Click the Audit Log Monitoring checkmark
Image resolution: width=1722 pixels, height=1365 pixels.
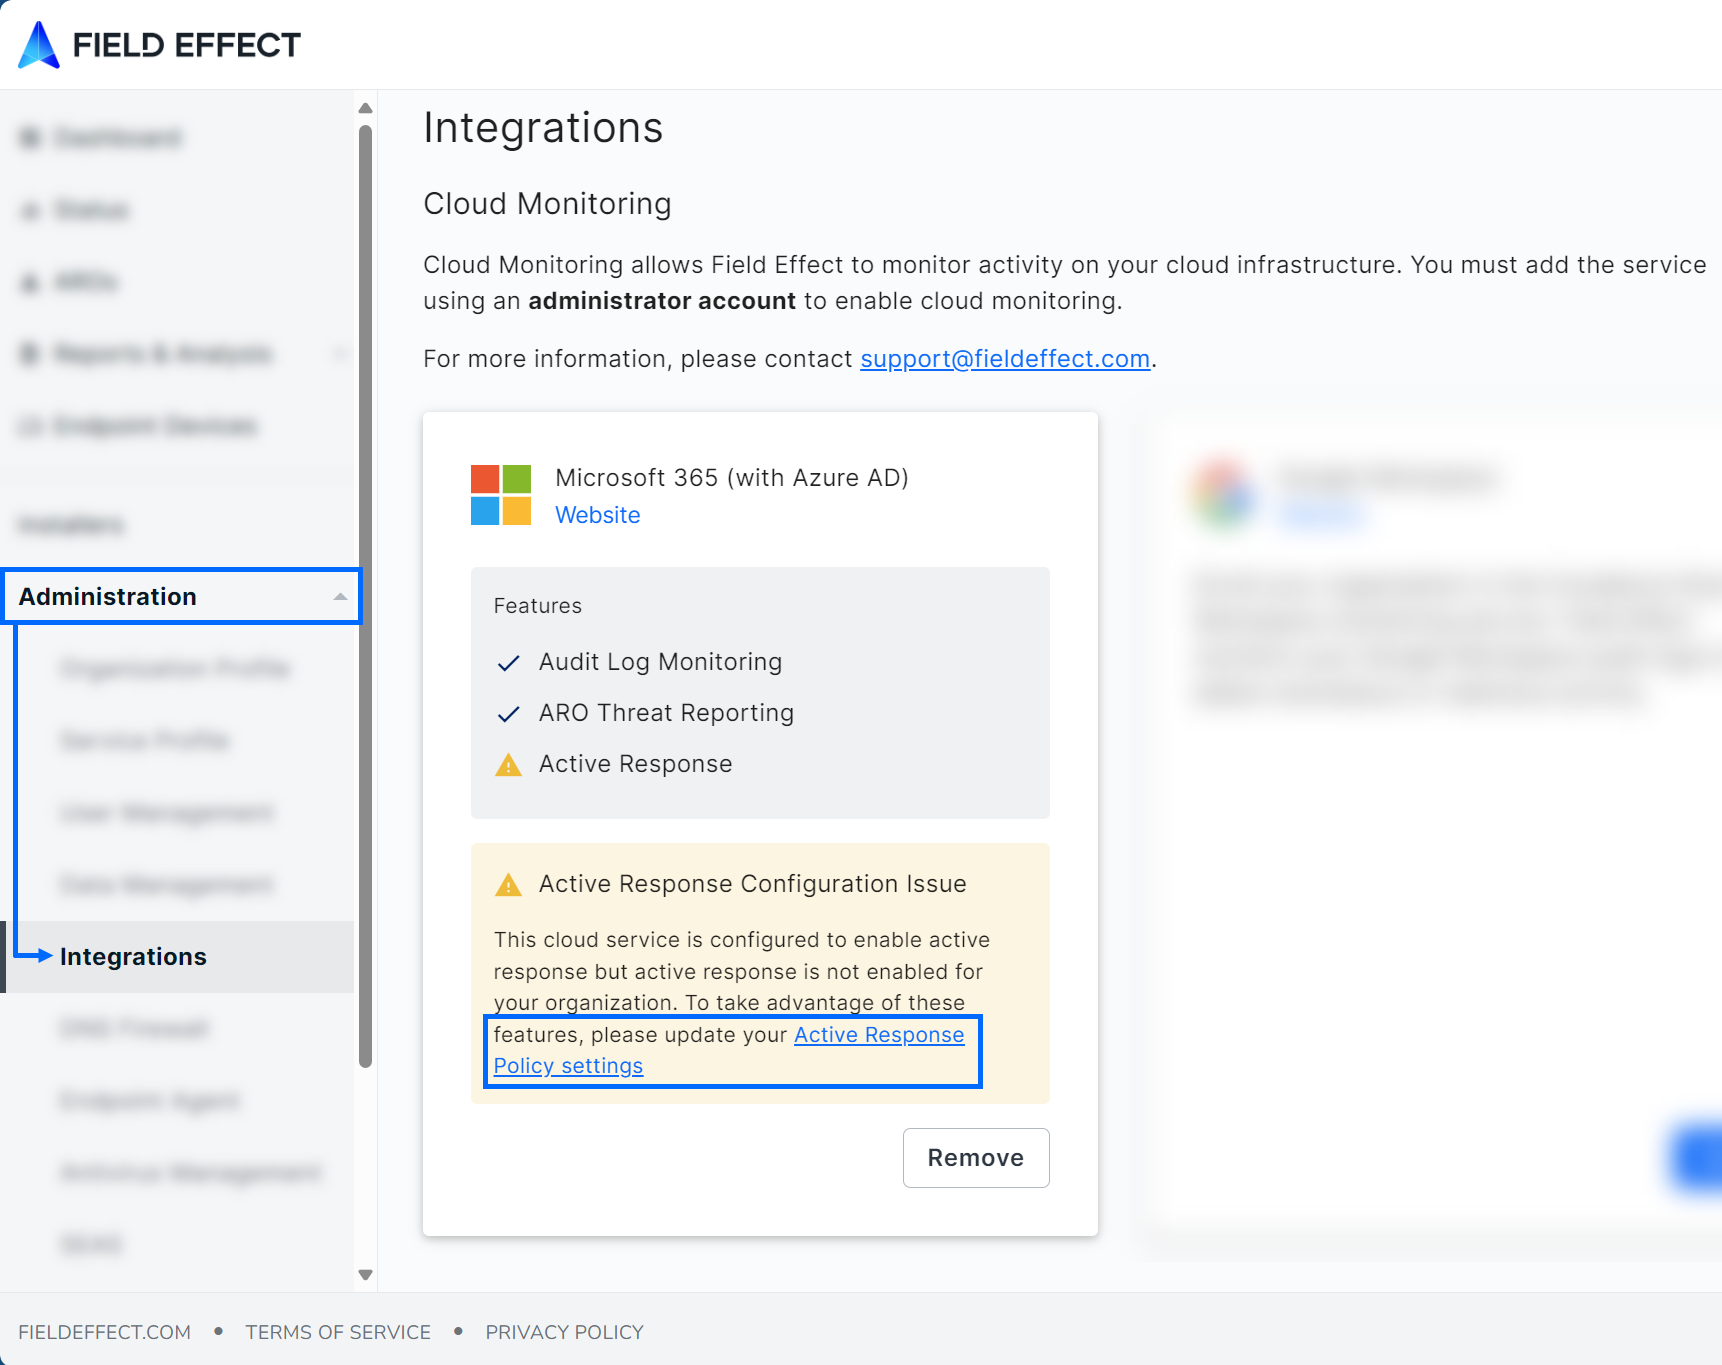point(508,663)
